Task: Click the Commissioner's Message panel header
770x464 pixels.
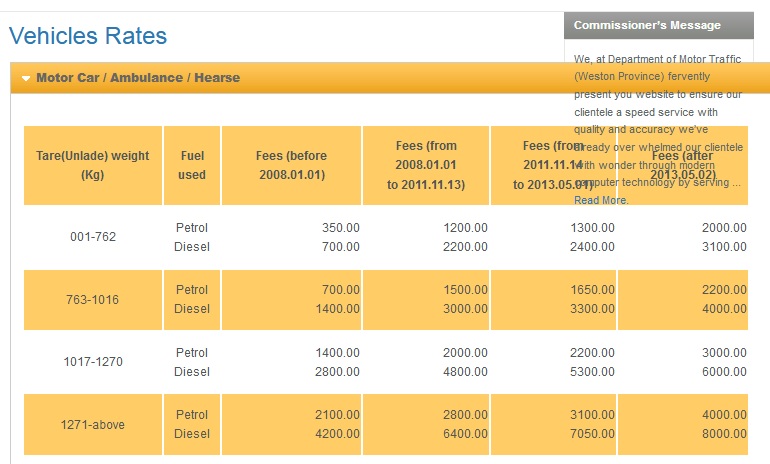Action: (658, 25)
